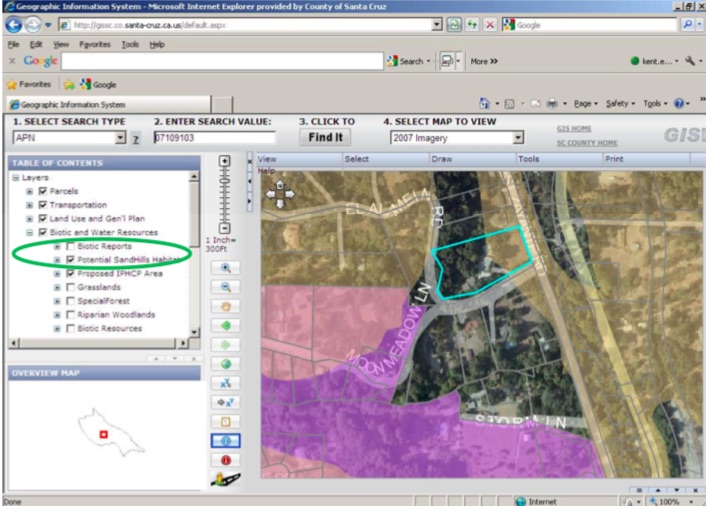Viewport: 706px width, 506px height.
Task: Open the GIS HOME link
Action: click(x=575, y=129)
